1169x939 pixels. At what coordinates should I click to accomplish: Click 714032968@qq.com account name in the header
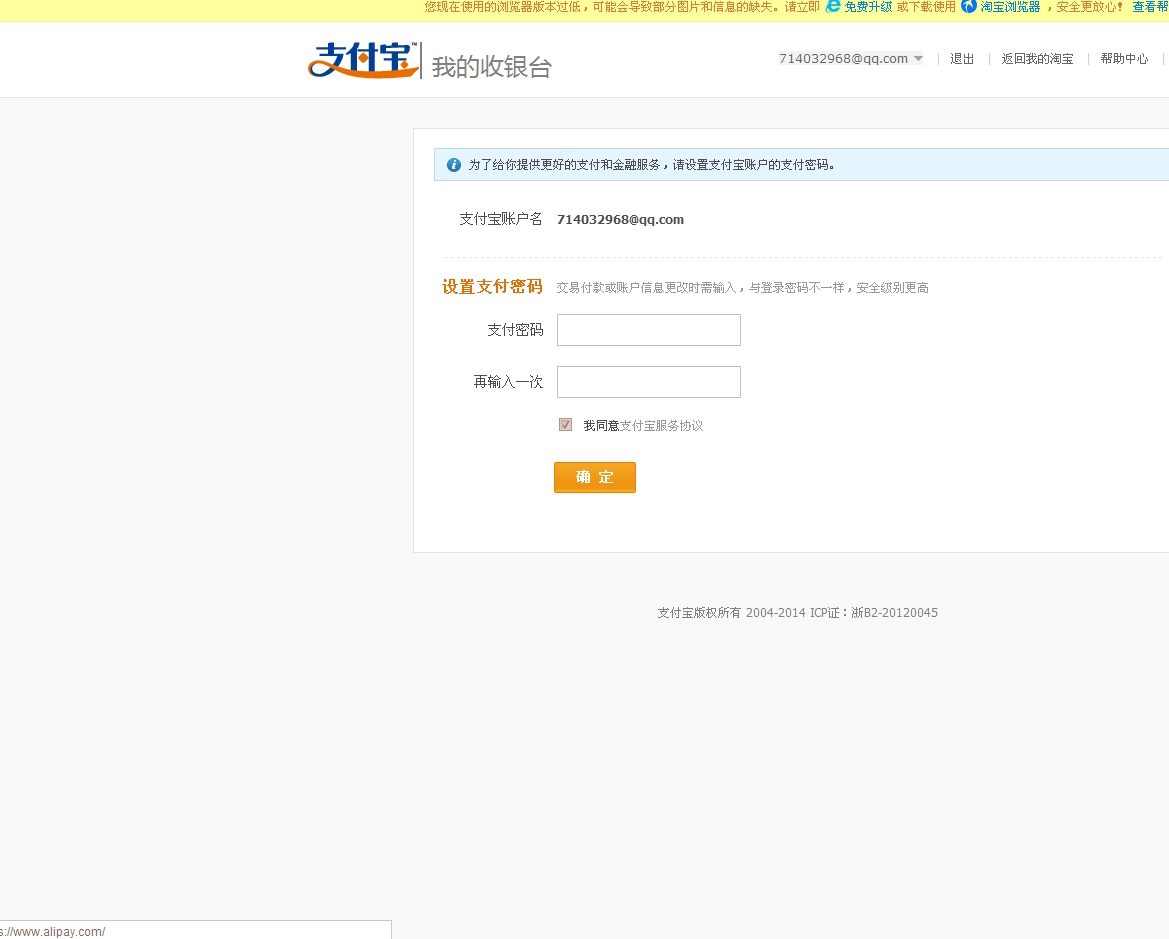coord(843,58)
